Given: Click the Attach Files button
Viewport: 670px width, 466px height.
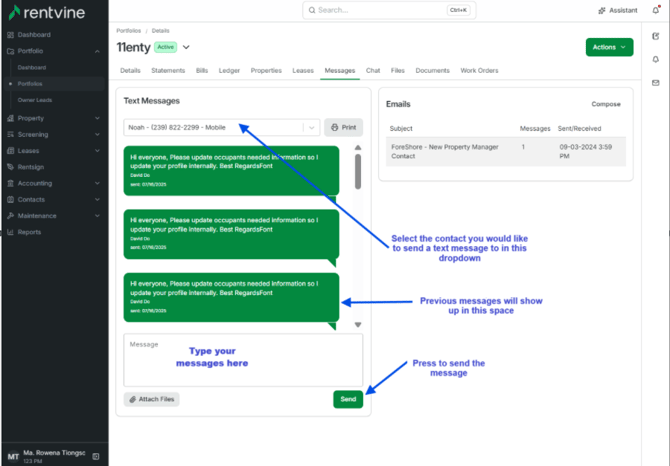Looking at the screenshot, I should click(x=152, y=399).
